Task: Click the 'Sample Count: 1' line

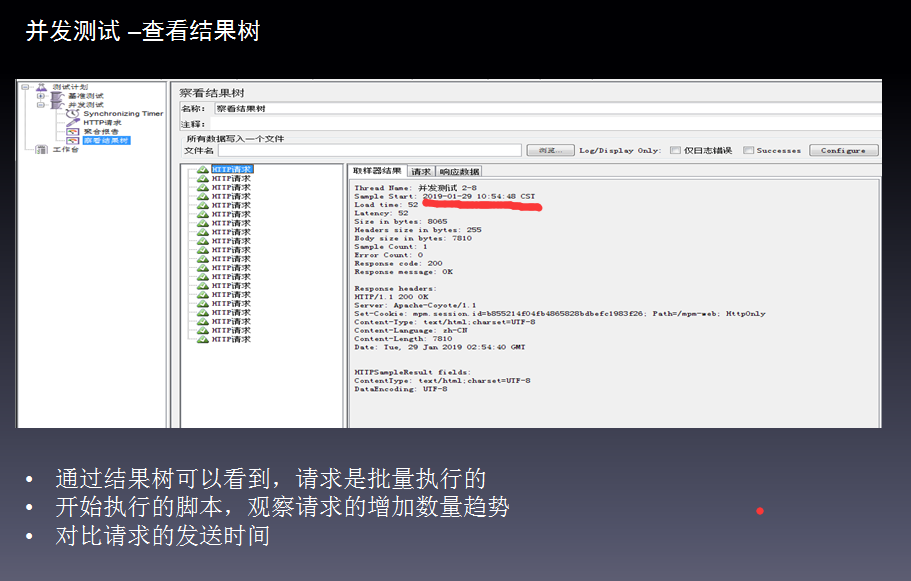Action: [x=391, y=246]
